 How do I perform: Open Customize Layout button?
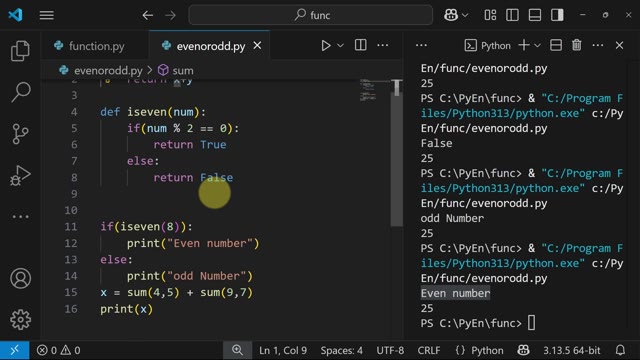click(490, 15)
